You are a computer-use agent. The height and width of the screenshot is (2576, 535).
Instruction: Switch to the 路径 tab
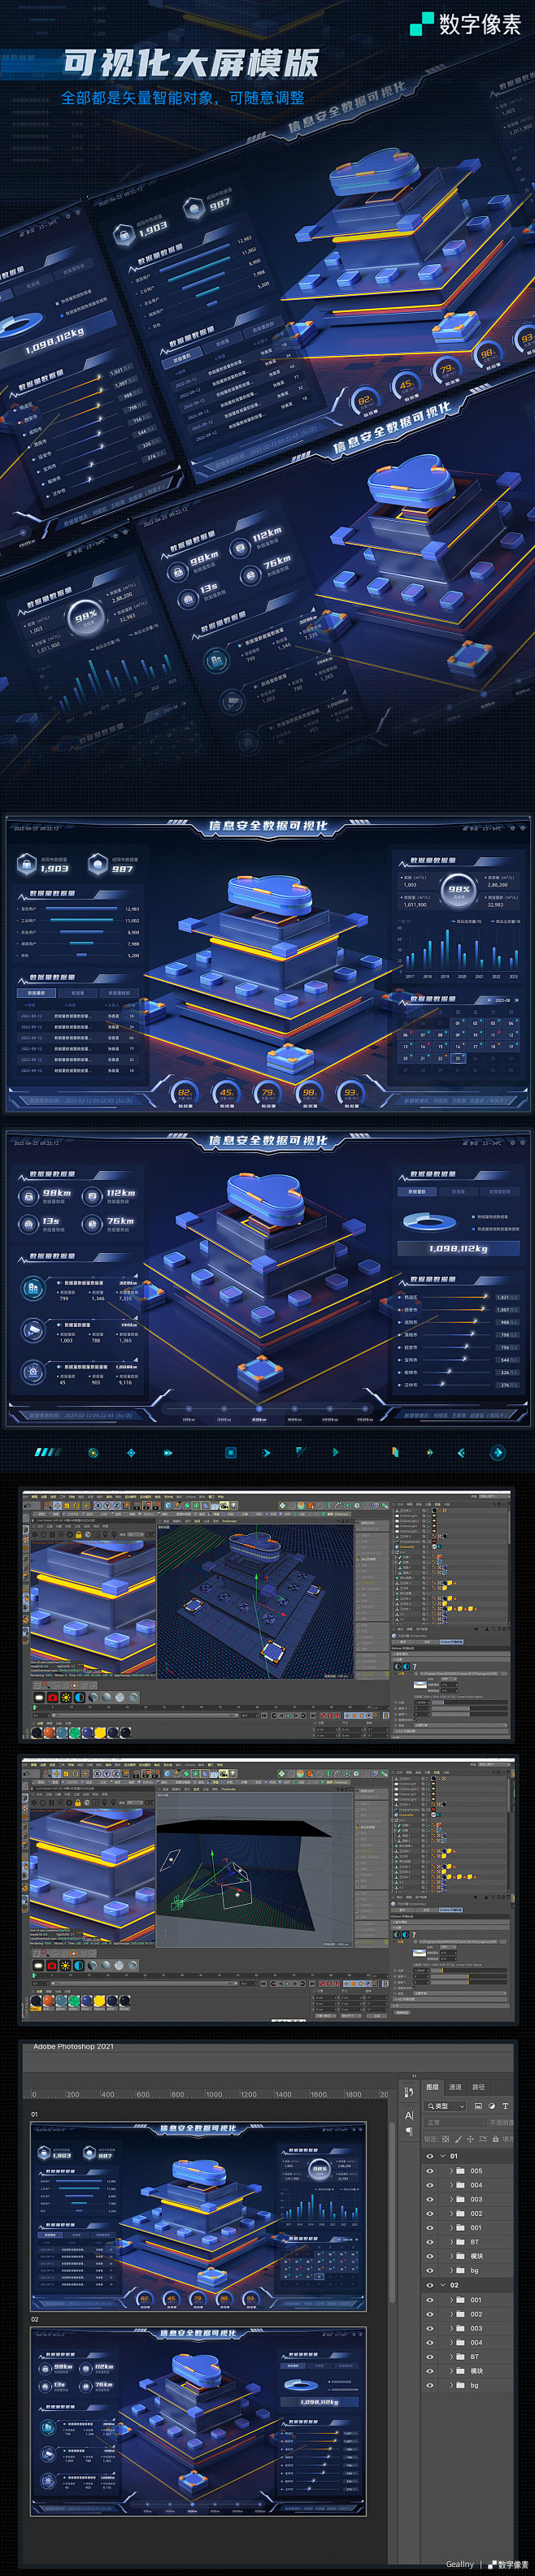(x=478, y=2087)
